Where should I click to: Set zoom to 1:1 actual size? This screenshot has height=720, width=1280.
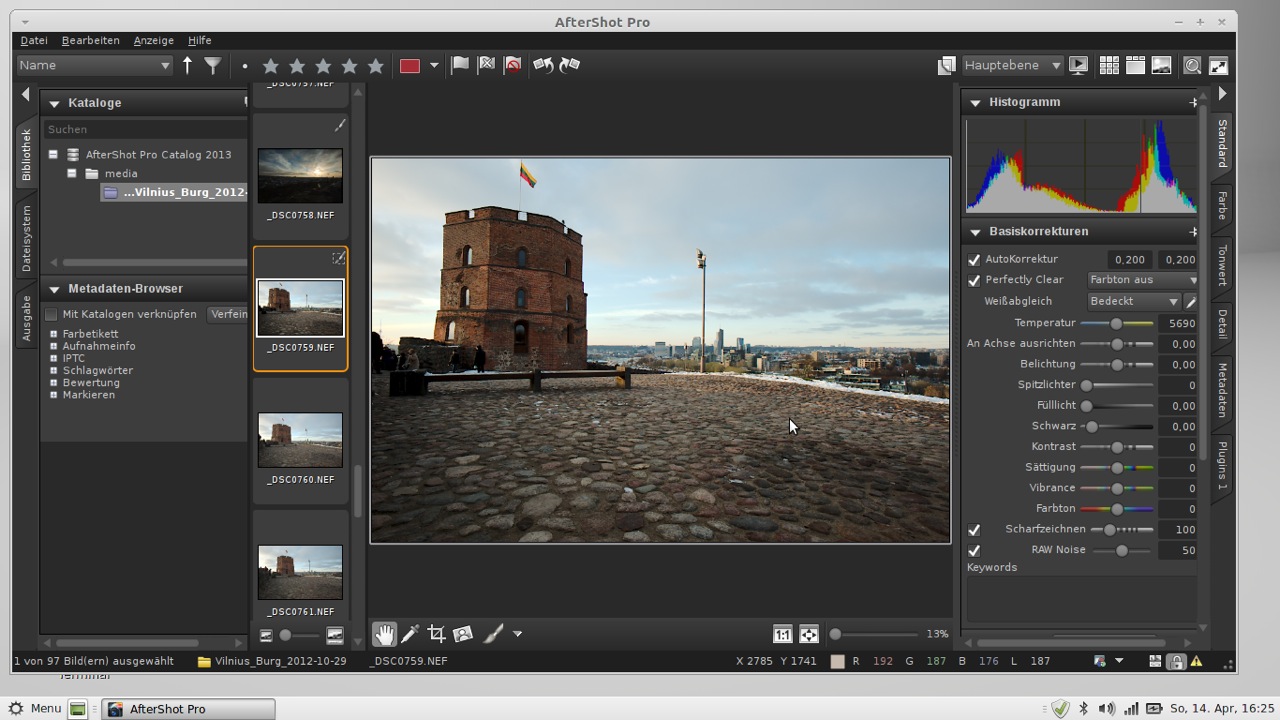pos(782,634)
